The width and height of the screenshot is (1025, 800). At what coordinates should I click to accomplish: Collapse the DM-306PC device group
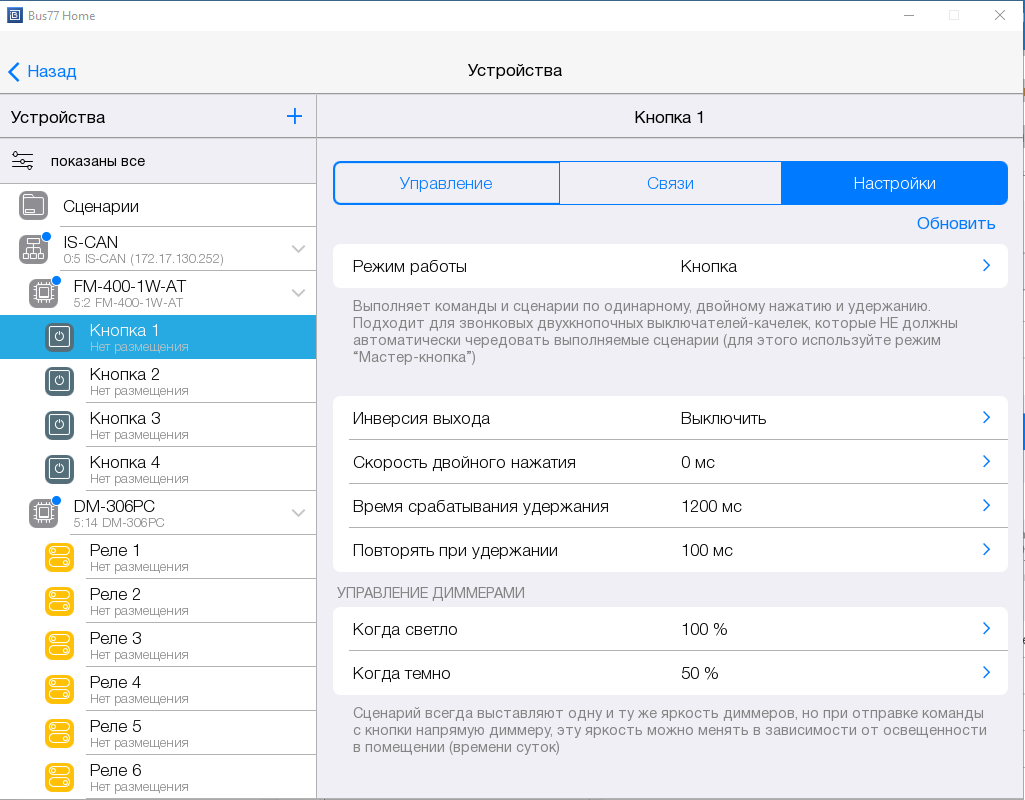298,513
